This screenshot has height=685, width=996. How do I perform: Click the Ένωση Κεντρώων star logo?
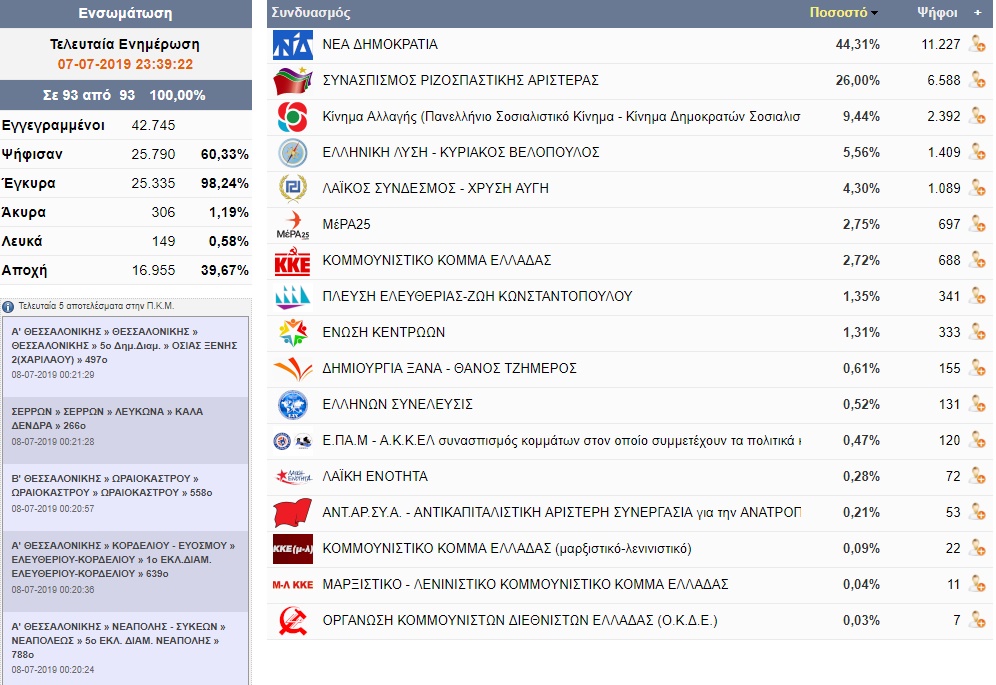(x=293, y=333)
